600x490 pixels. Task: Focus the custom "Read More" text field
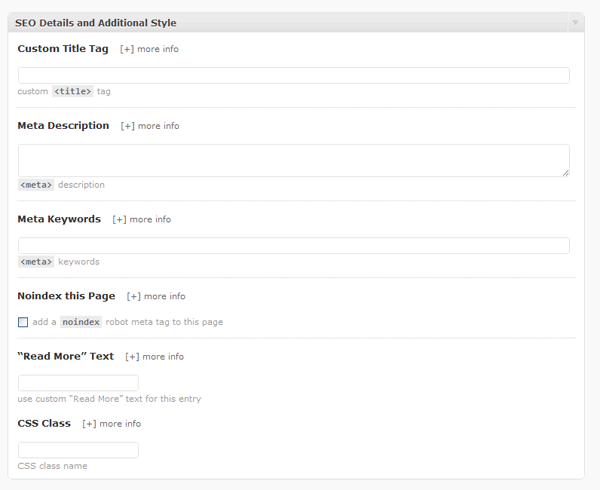tap(78, 383)
